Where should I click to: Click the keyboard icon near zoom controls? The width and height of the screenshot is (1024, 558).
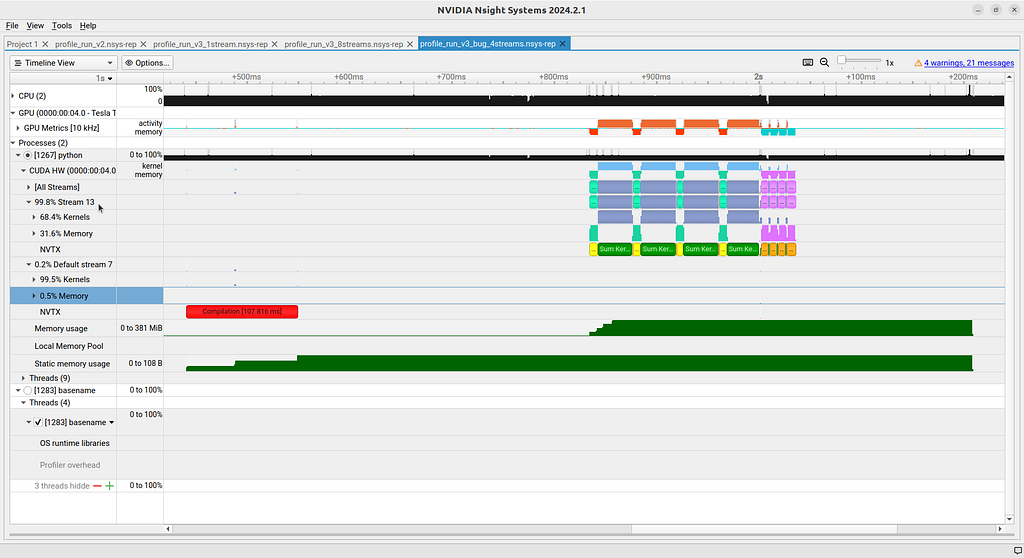[x=808, y=63]
